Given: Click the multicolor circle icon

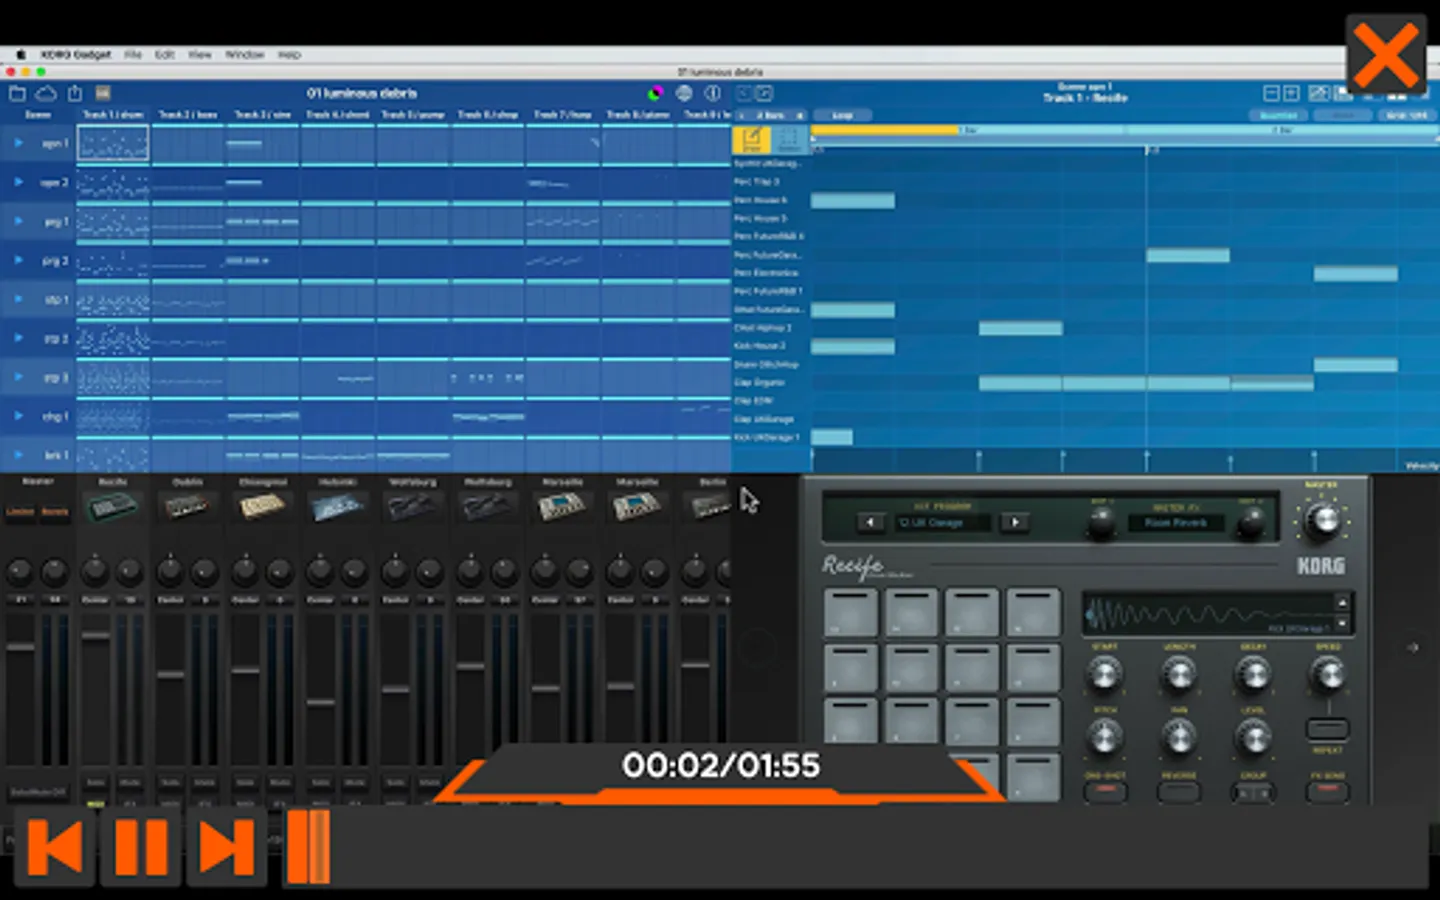Looking at the screenshot, I should tap(655, 93).
